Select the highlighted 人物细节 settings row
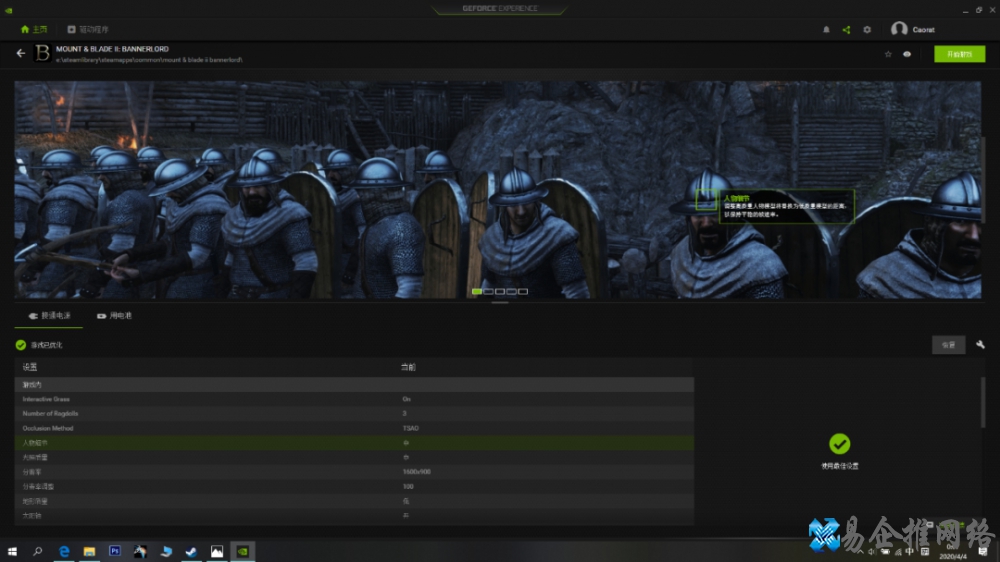Viewport: 1000px width, 562px height. 200,442
